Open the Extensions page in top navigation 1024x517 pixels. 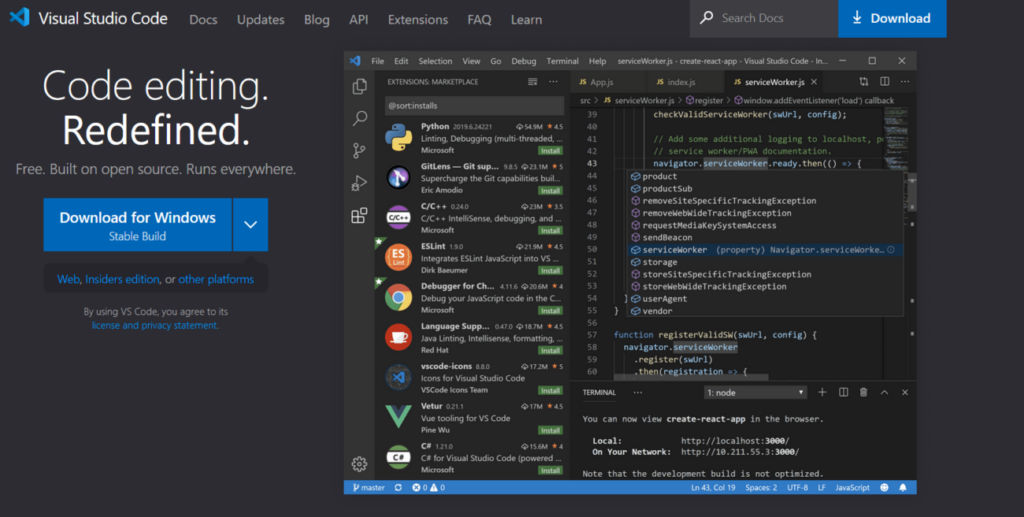click(418, 19)
